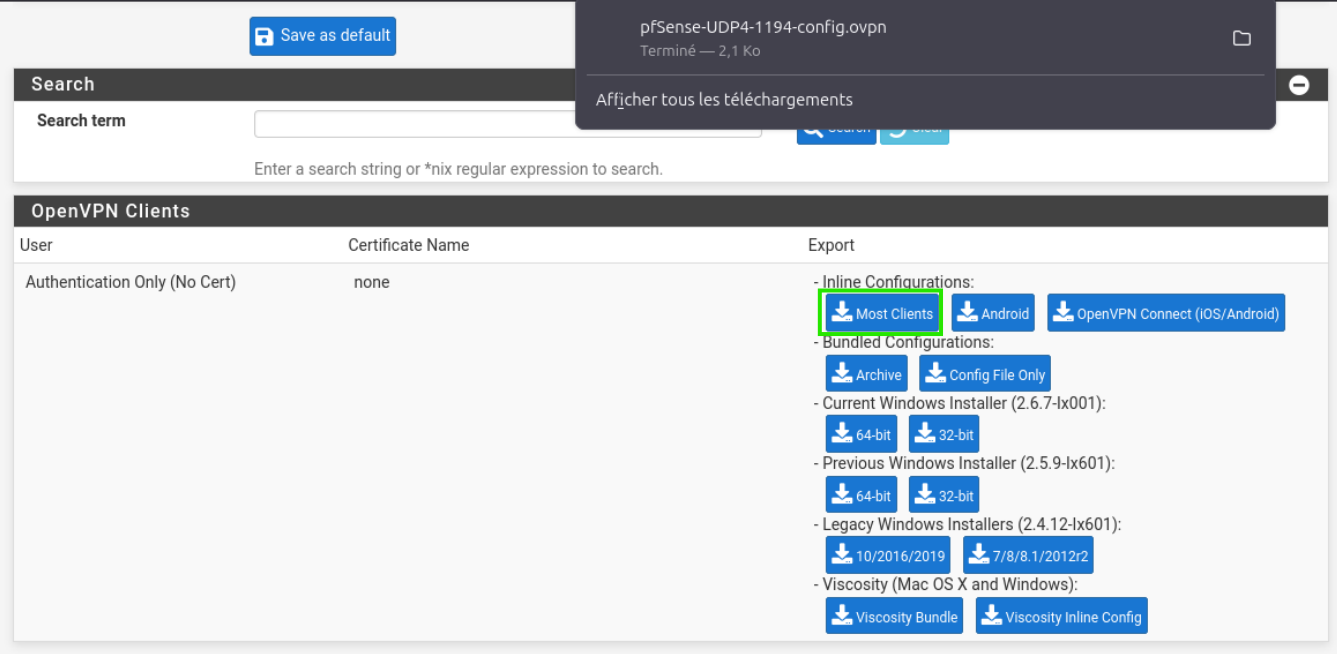The height and width of the screenshot is (654, 1337).
Task: Download legacy 10/2016/2019 Windows installer
Action: tap(887, 556)
